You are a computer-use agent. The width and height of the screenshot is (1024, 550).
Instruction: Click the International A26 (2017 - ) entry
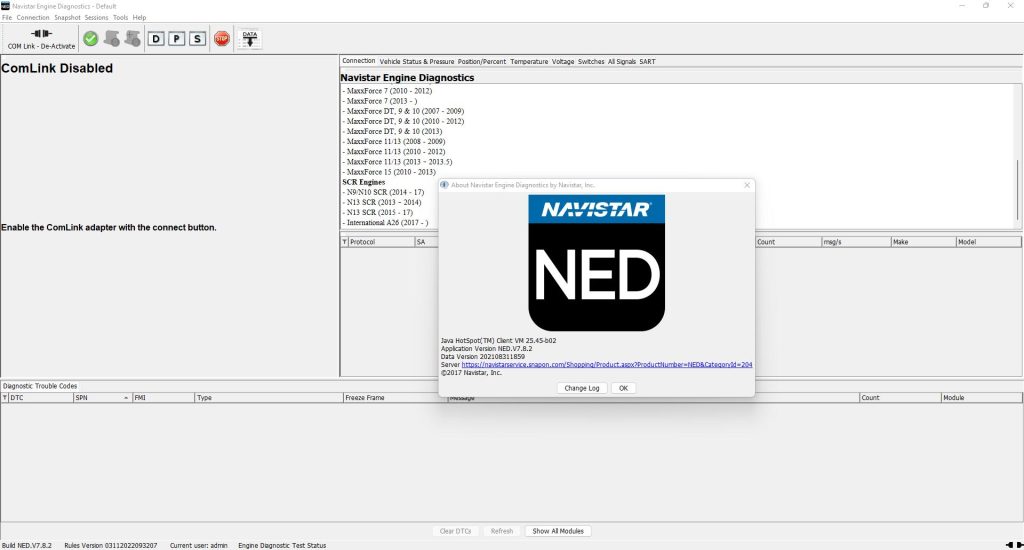click(x=387, y=223)
